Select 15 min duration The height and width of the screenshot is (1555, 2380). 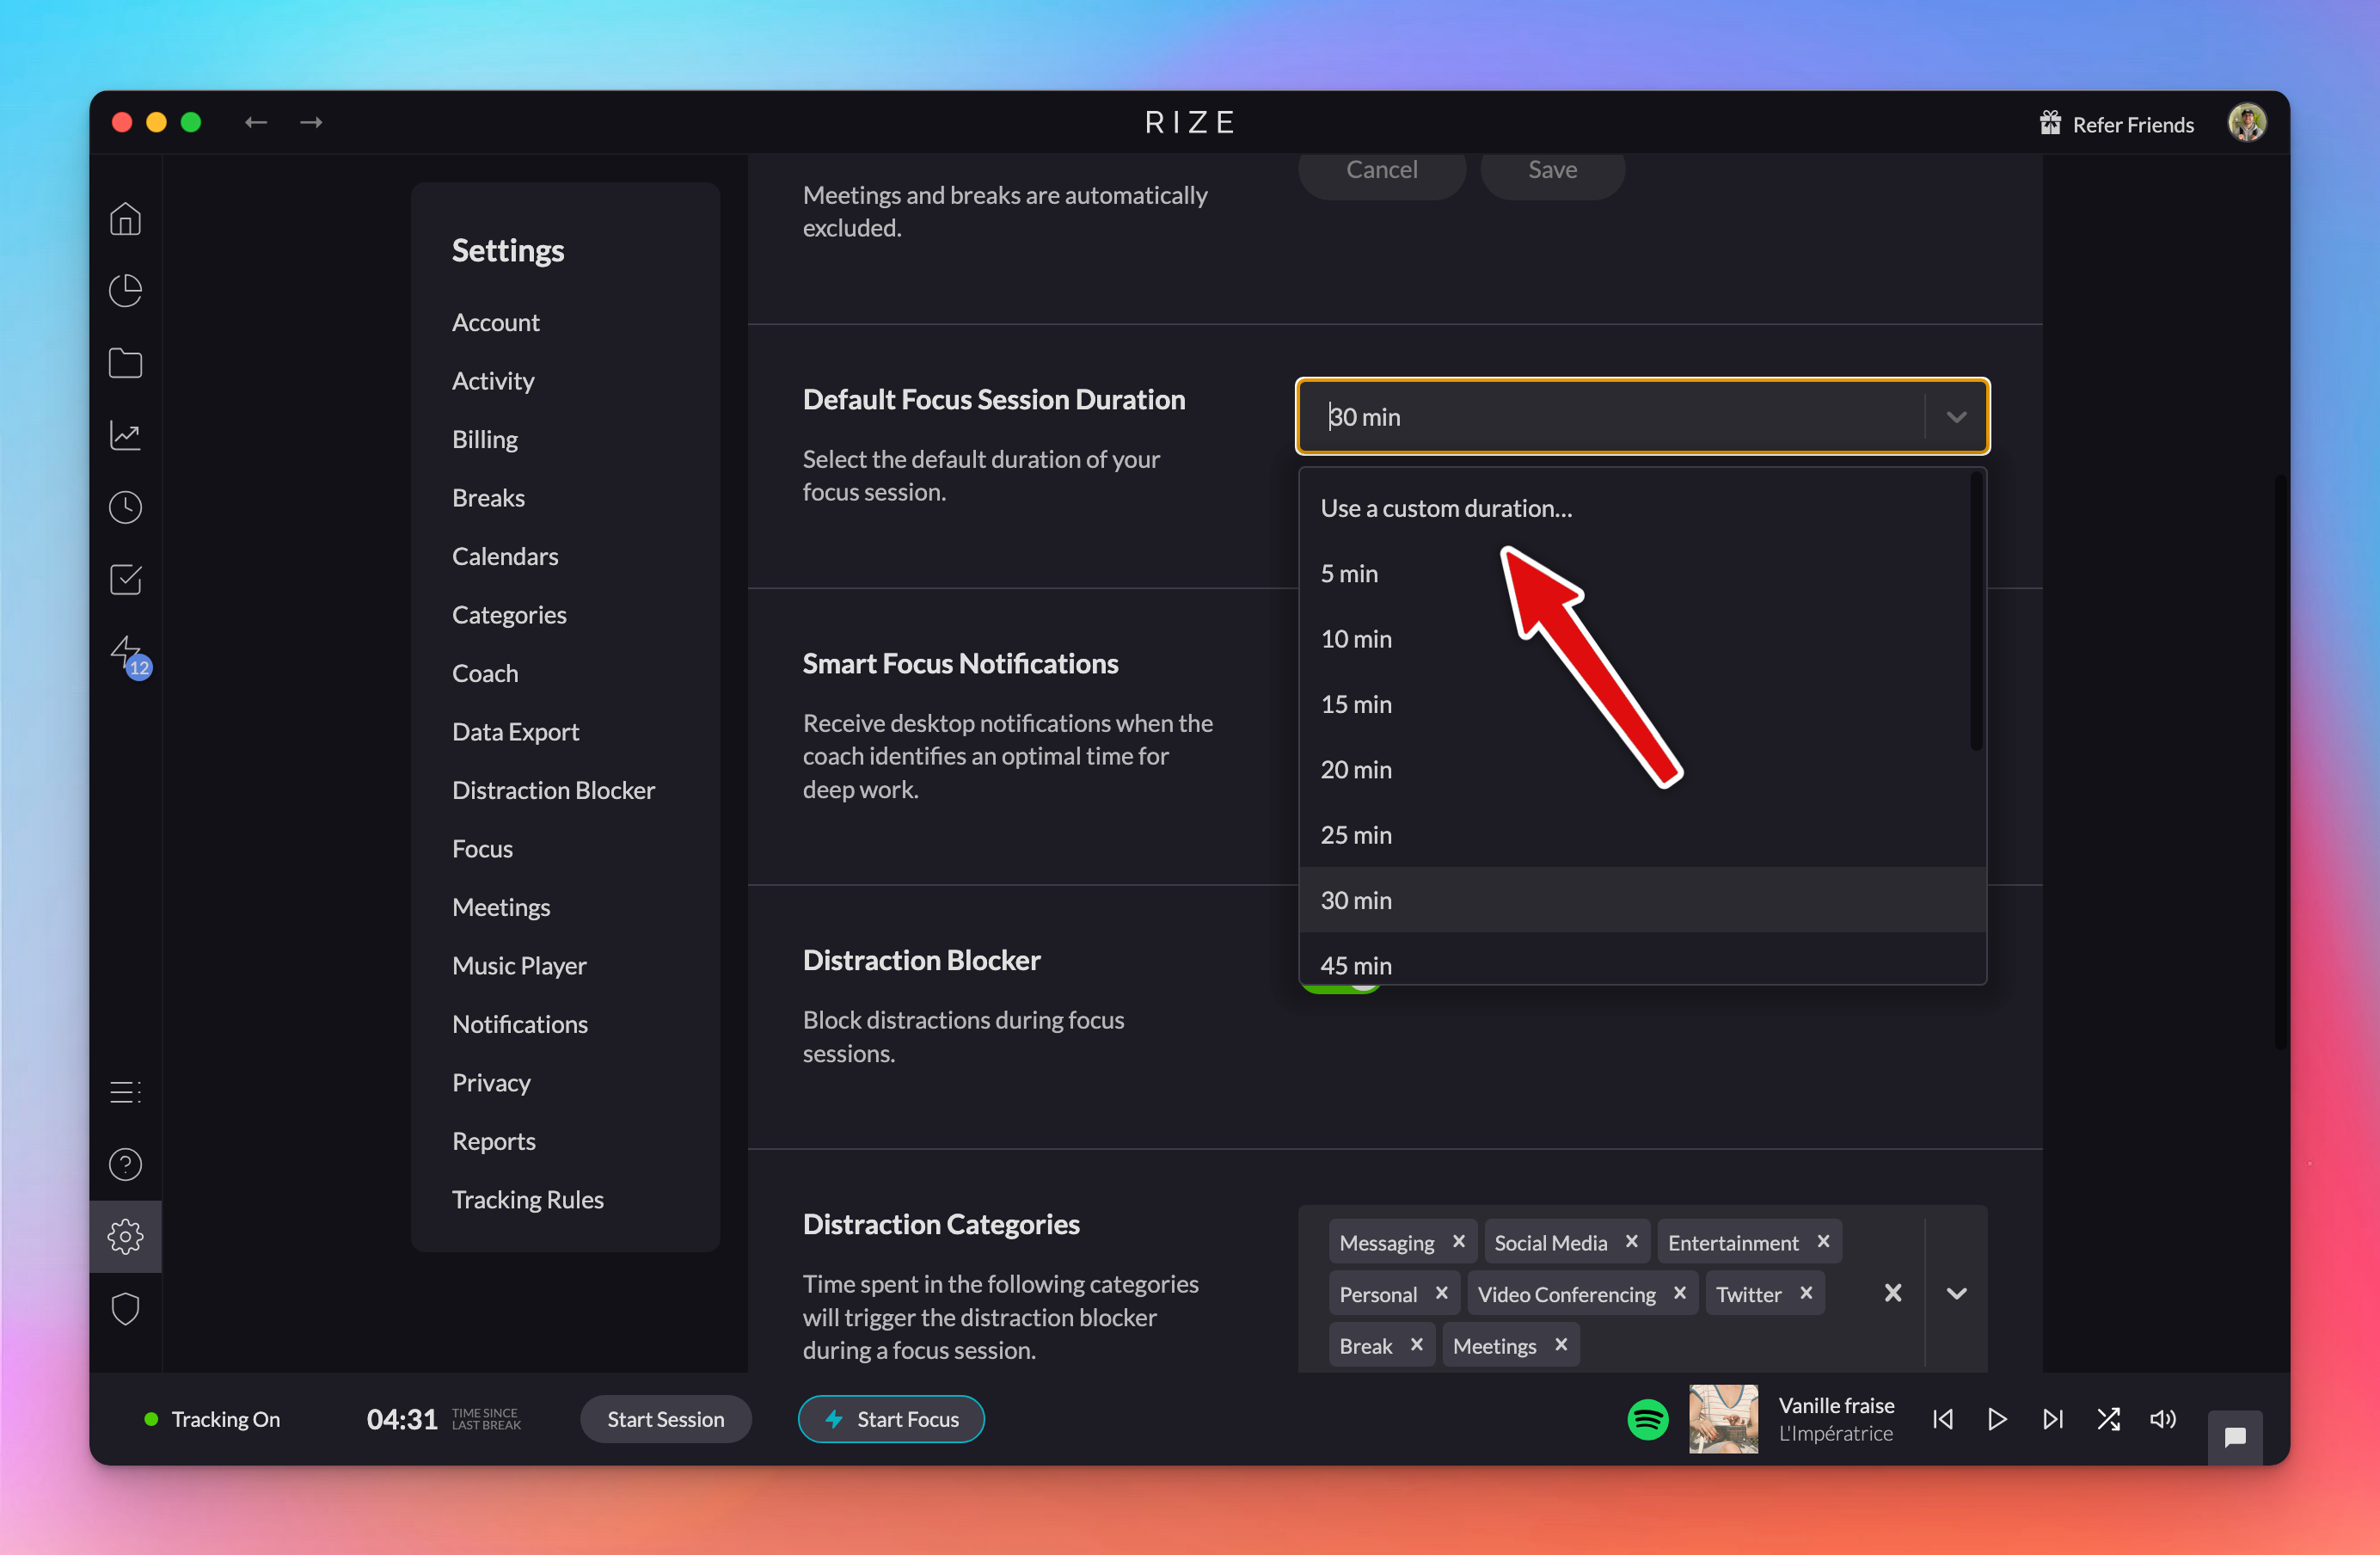click(x=1641, y=704)
